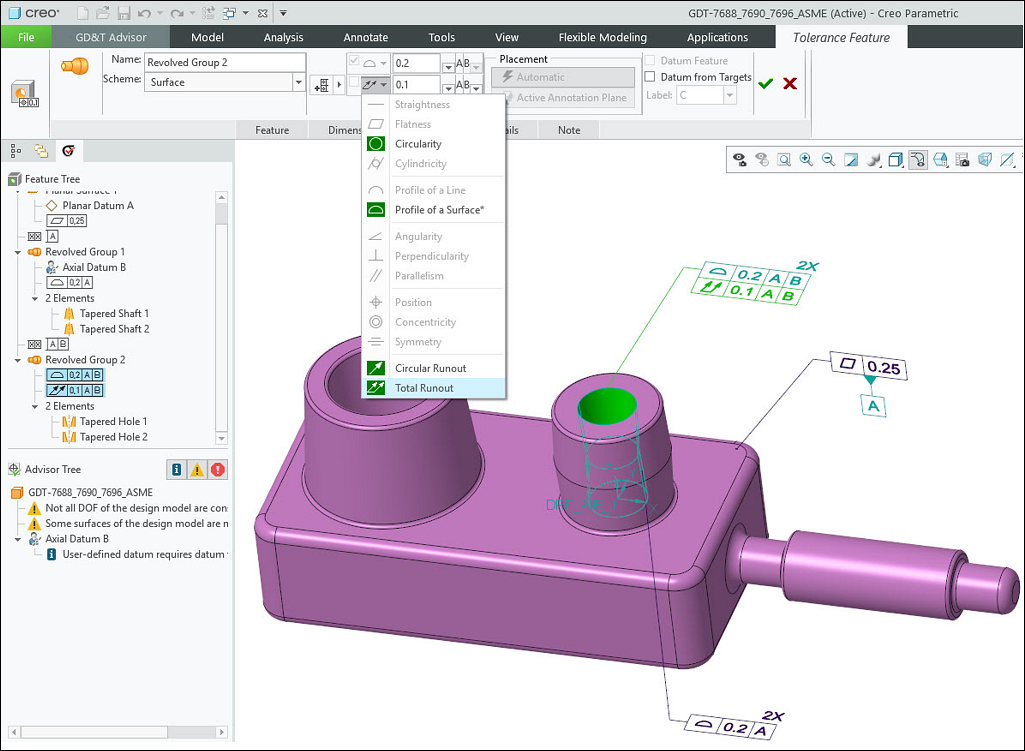This screenshot has width=1025, height=751.
Task: Toggle the error messages filter in Advisor Tree
Action: click(218, 469)
